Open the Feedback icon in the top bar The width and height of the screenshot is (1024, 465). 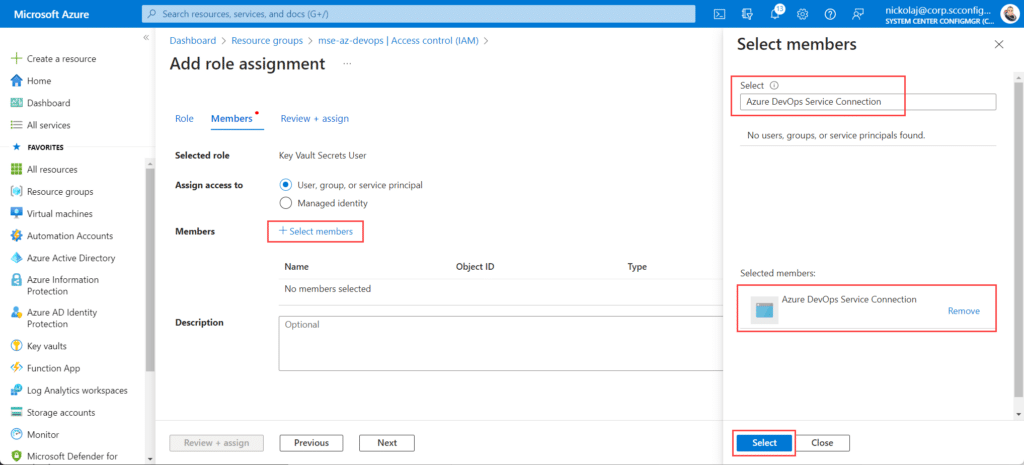[858, 14]
